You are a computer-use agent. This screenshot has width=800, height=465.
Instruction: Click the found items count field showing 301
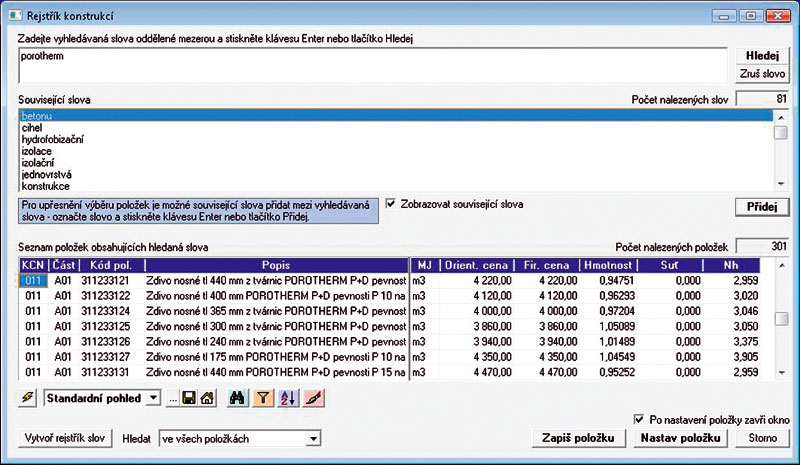point(762,247)
